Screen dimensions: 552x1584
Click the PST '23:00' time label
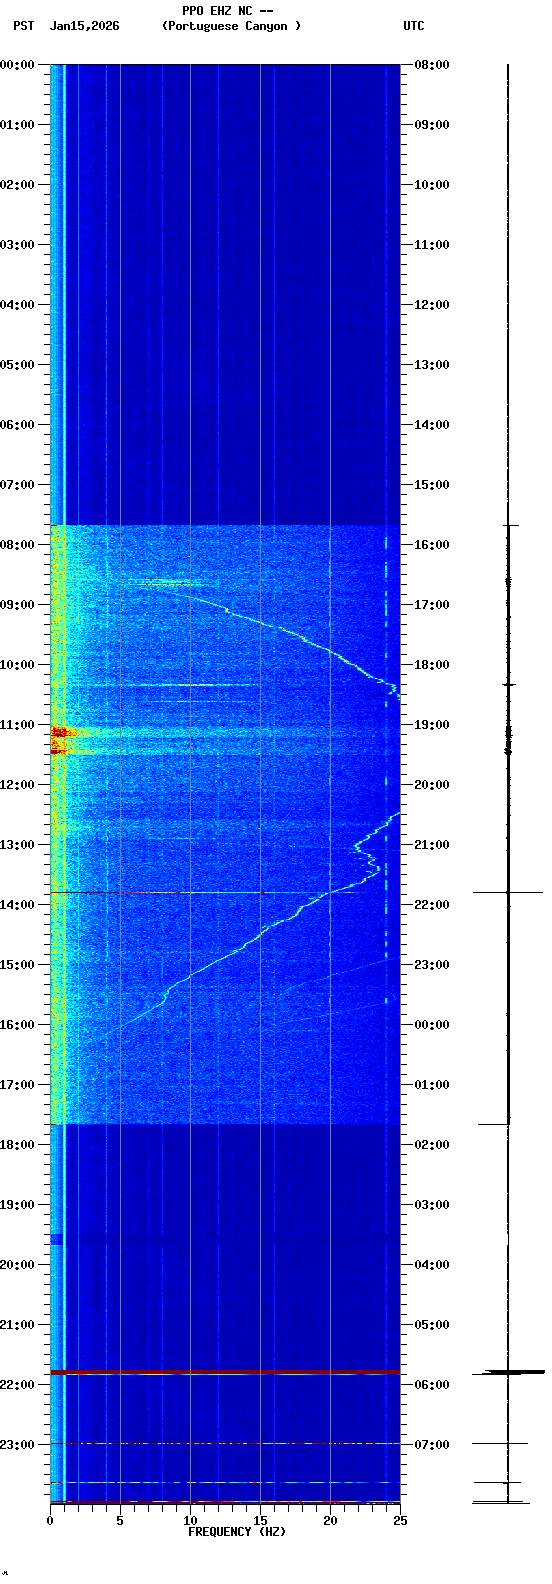(x=17, y=1445)
